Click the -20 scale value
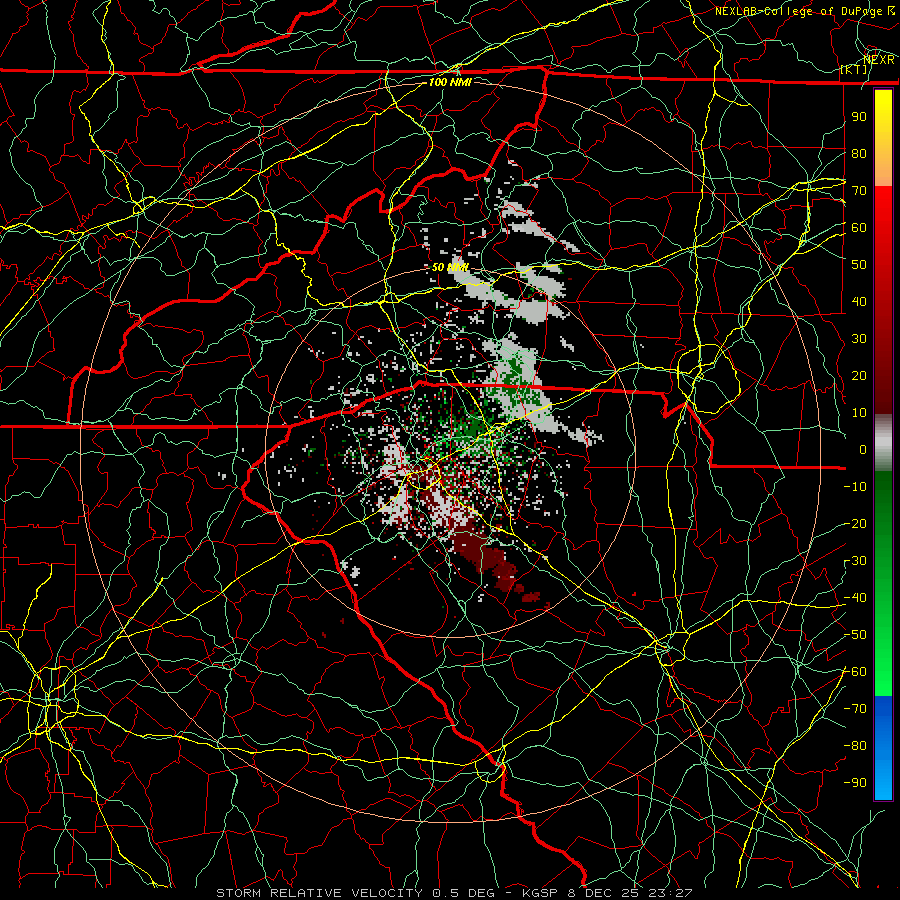The width and height of the screenshot is (900, 900). coord(855,523)
